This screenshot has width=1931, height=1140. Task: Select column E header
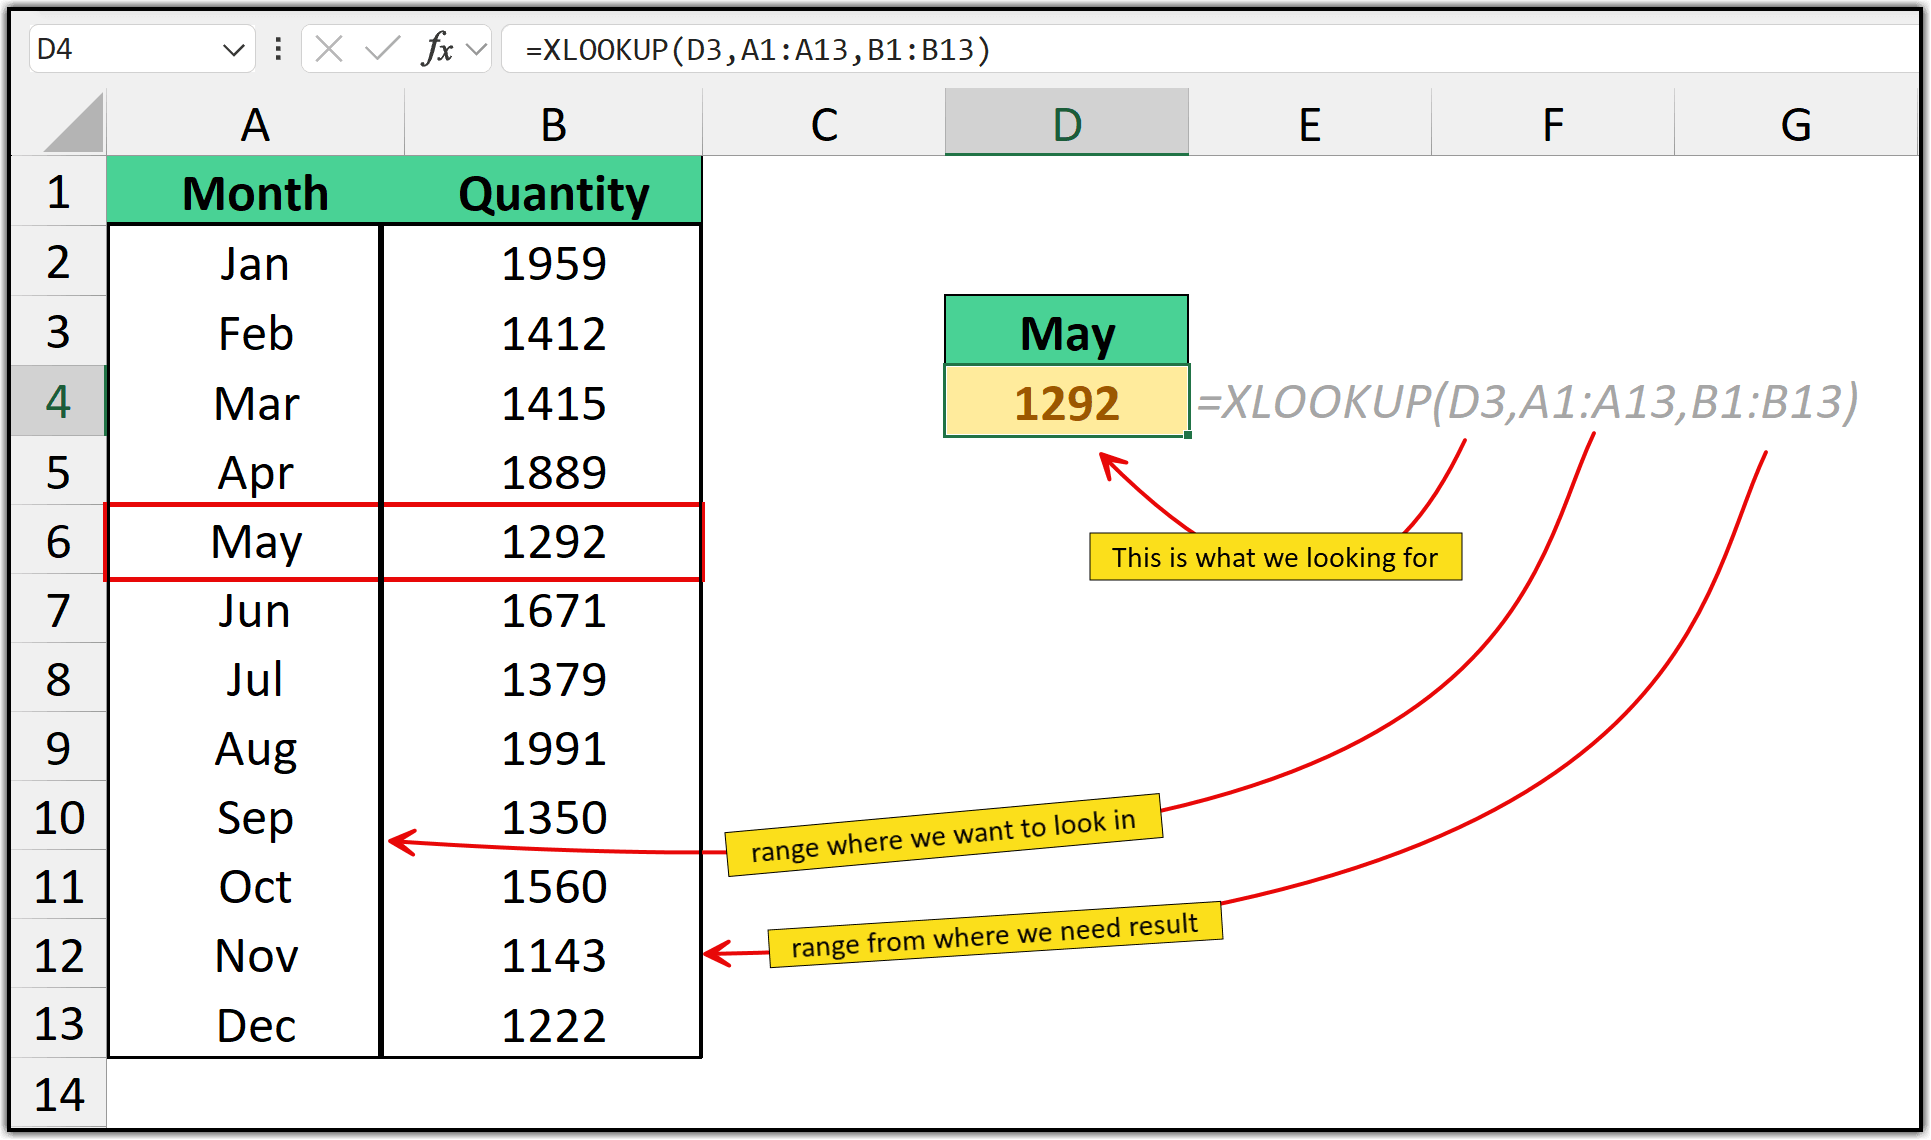[1310, 124]
